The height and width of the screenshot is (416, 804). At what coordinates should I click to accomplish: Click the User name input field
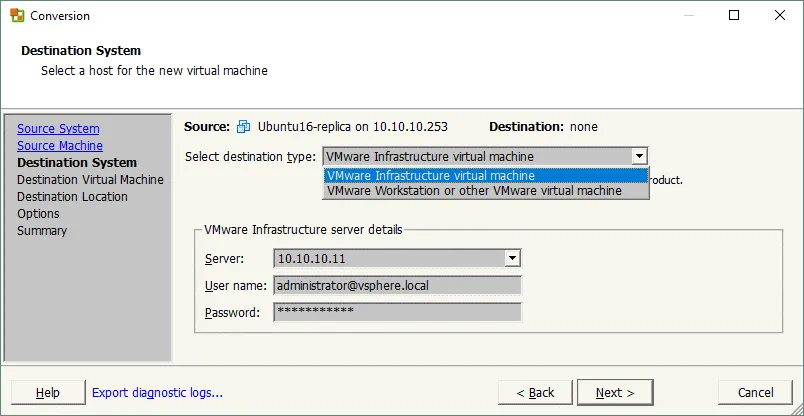[397, 286]
